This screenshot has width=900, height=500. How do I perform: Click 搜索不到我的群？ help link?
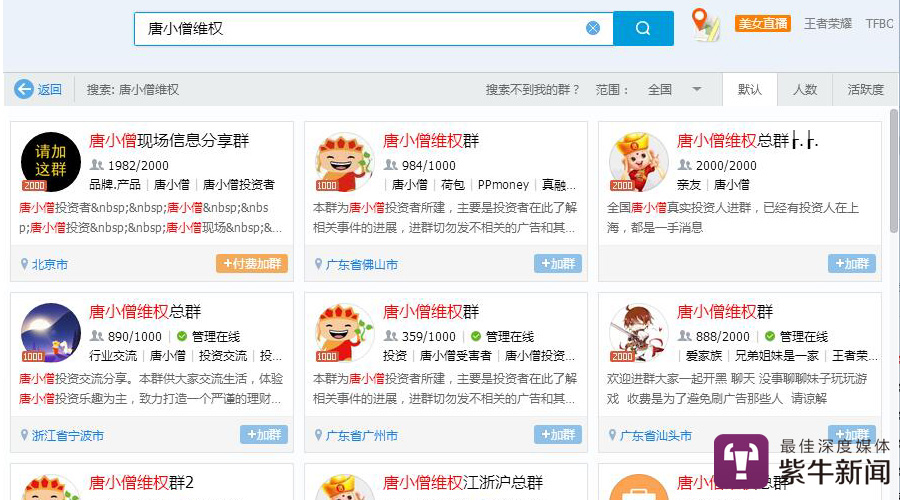pos(533,90)
